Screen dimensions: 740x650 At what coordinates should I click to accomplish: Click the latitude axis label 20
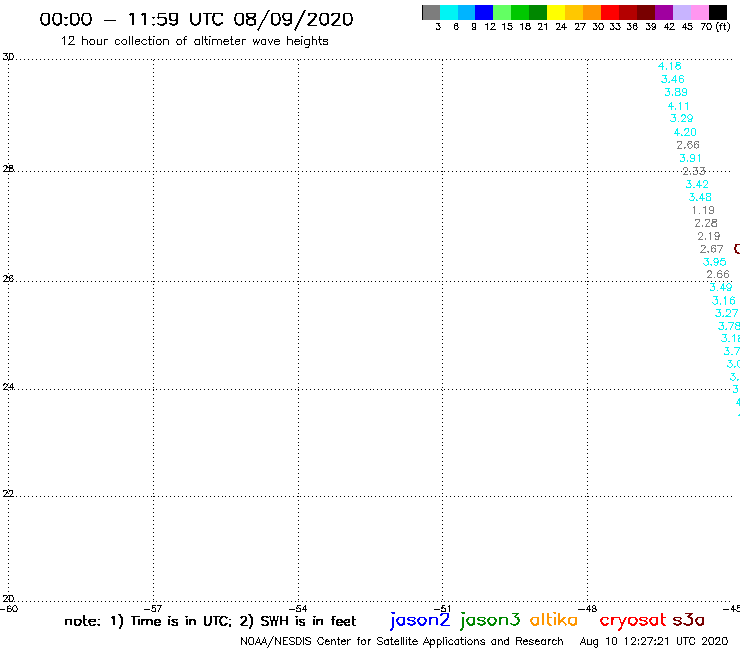(x=8, y=599)
